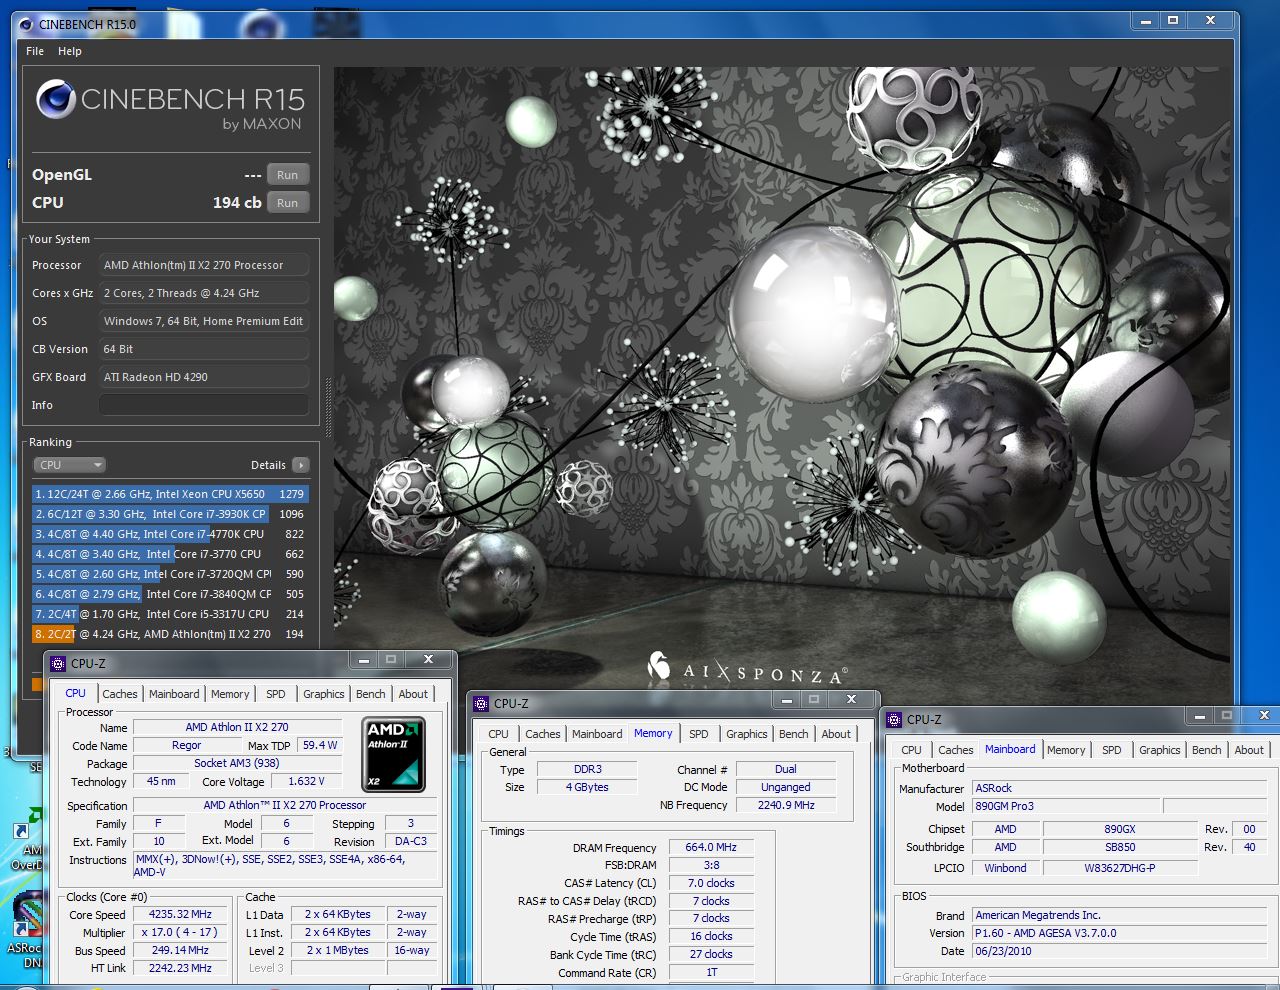Select CPU tab in memory CPU-Z window

point(499,734)
